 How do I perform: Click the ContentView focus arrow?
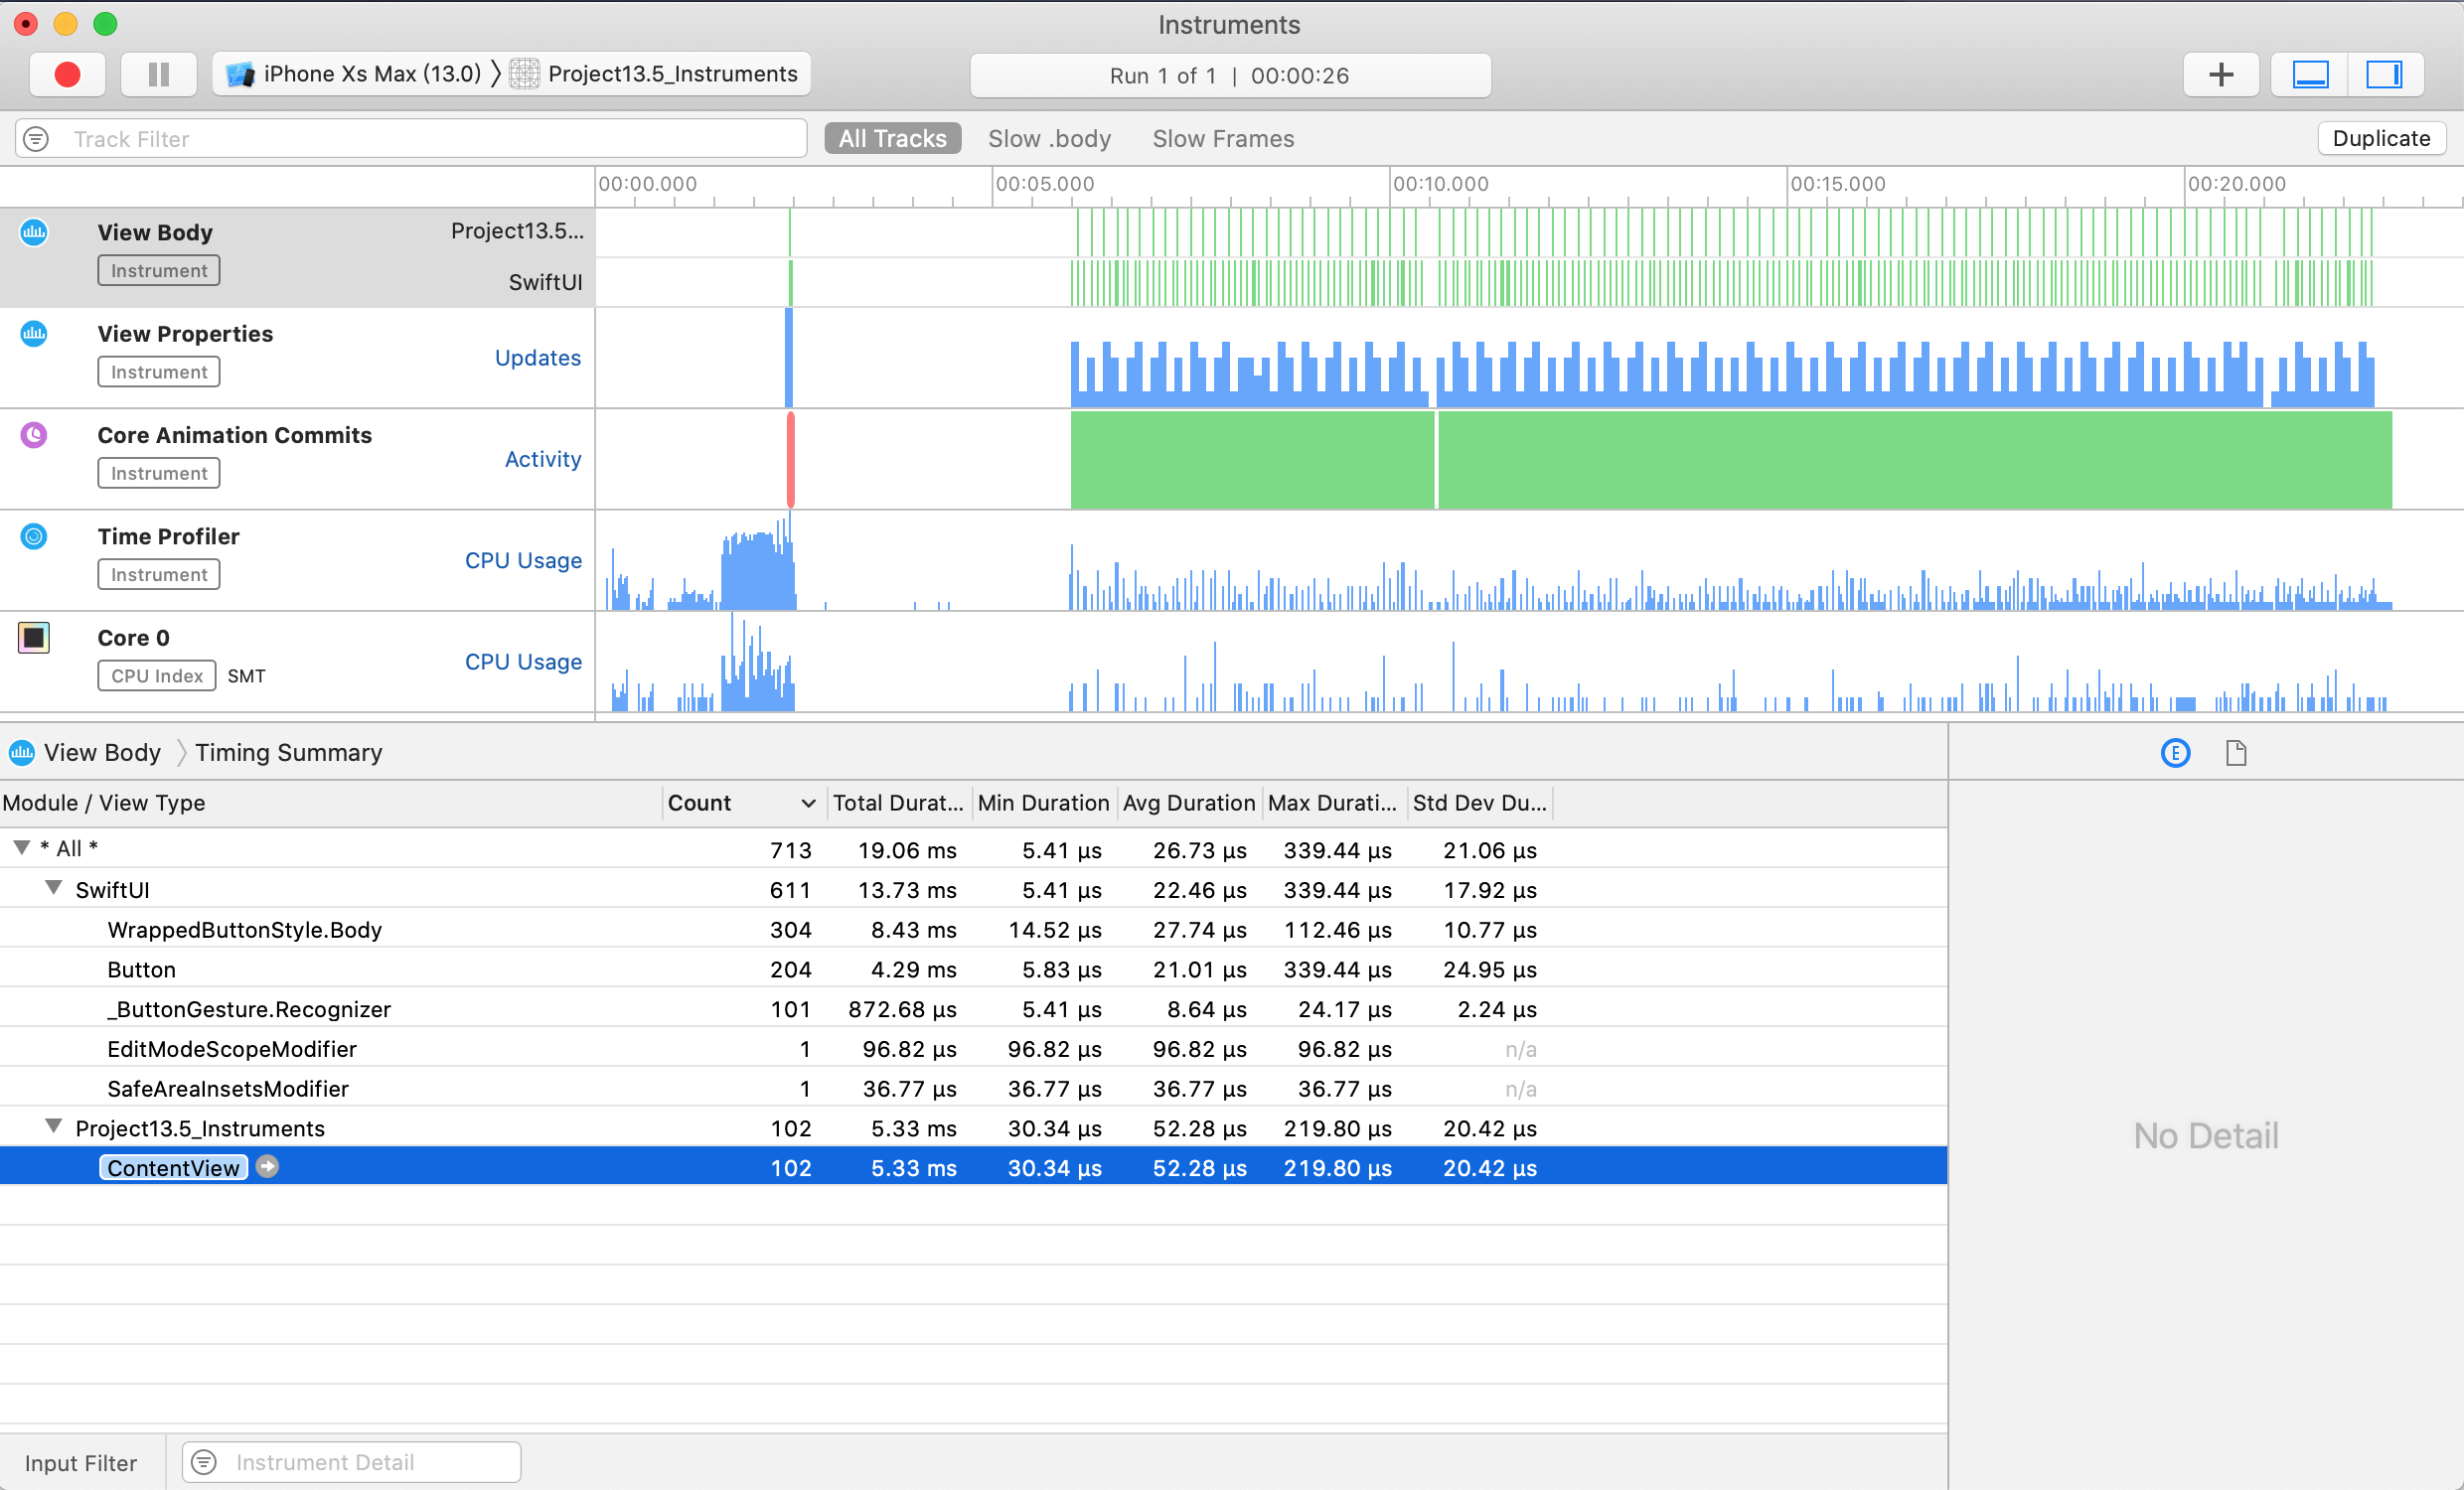[267, 1167]
